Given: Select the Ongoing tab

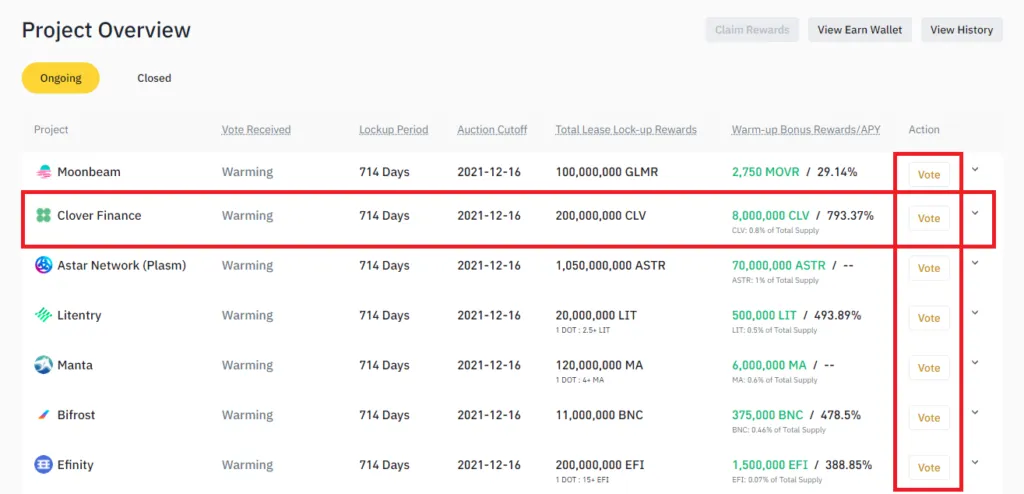Looking at the screenshot, I should click(61, 78).
